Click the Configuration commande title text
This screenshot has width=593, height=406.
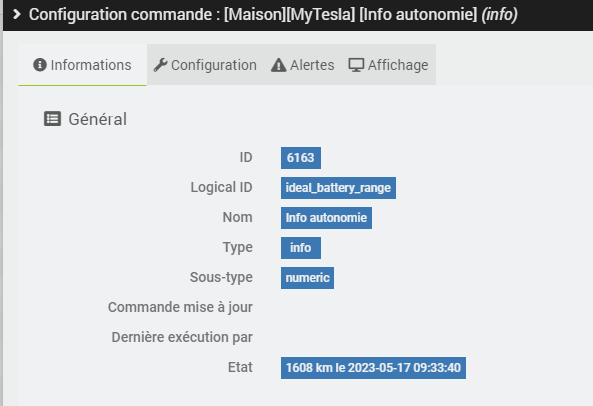pyautogui.click(x=273, y=15)
